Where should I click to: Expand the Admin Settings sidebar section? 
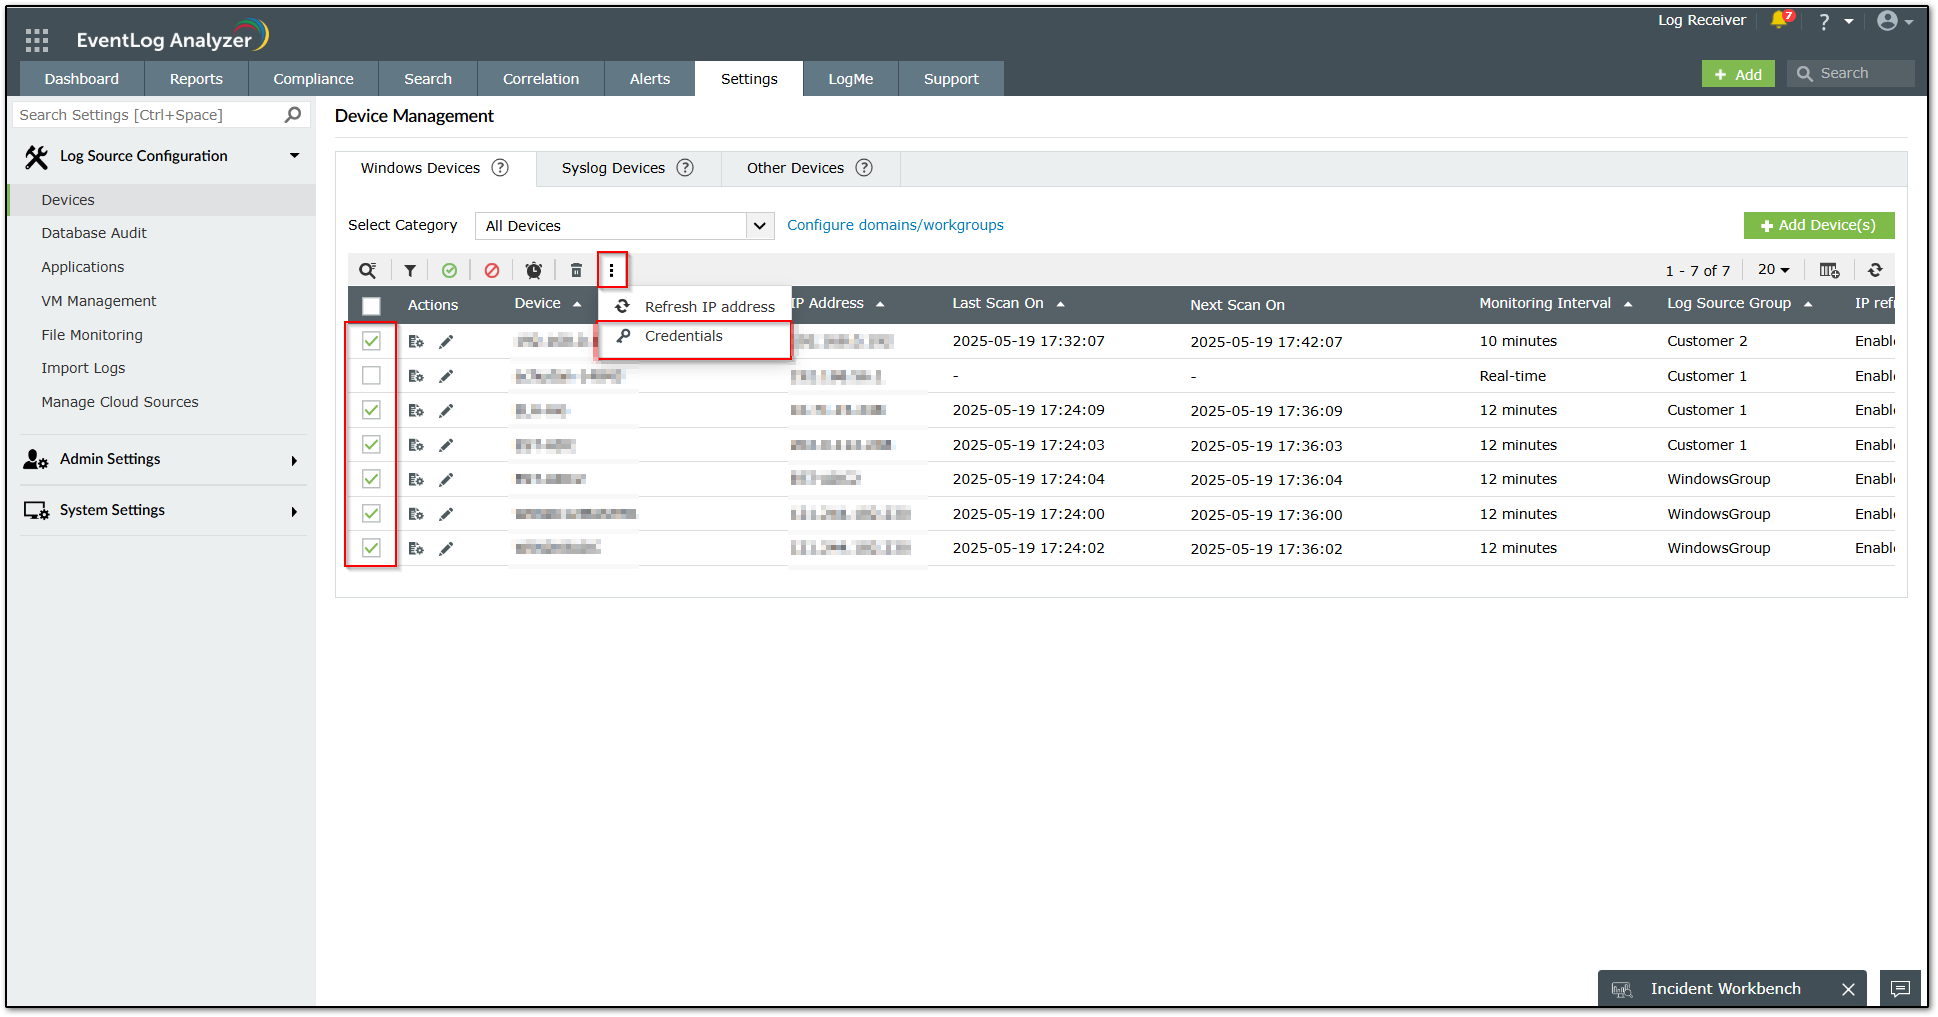point(160,459)
